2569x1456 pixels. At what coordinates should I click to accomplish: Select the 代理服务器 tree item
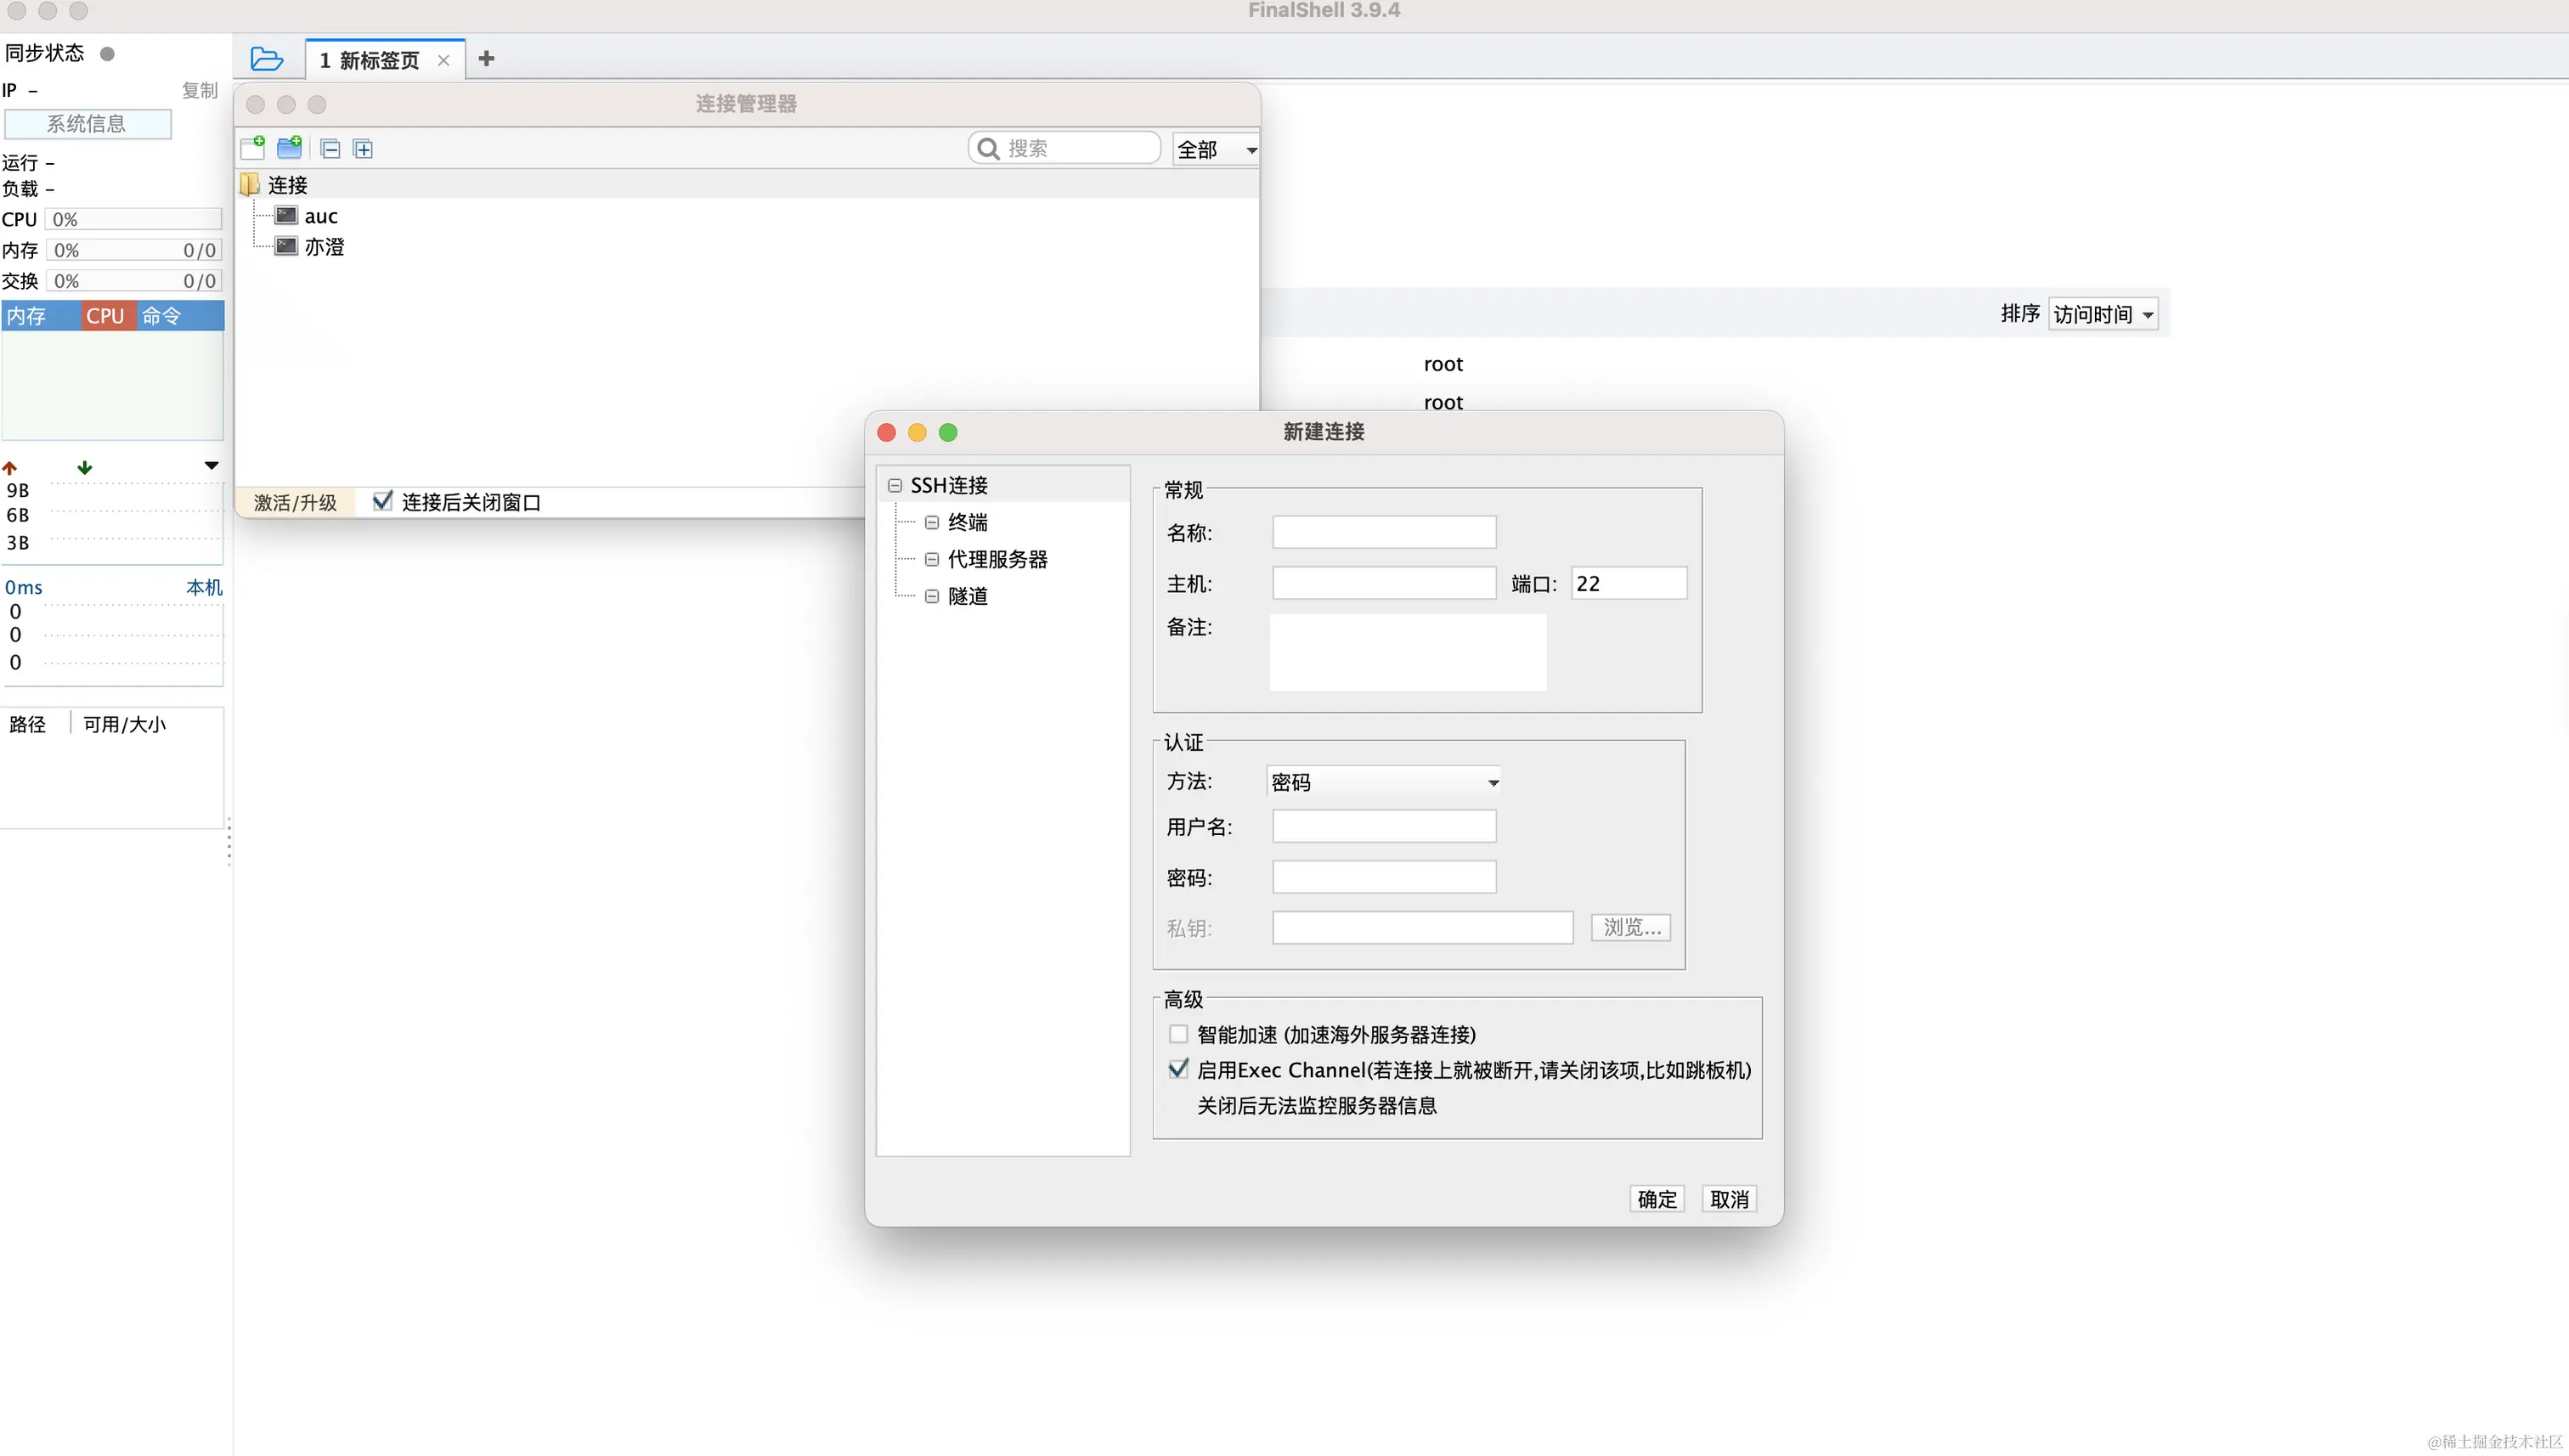pos(997,559)
